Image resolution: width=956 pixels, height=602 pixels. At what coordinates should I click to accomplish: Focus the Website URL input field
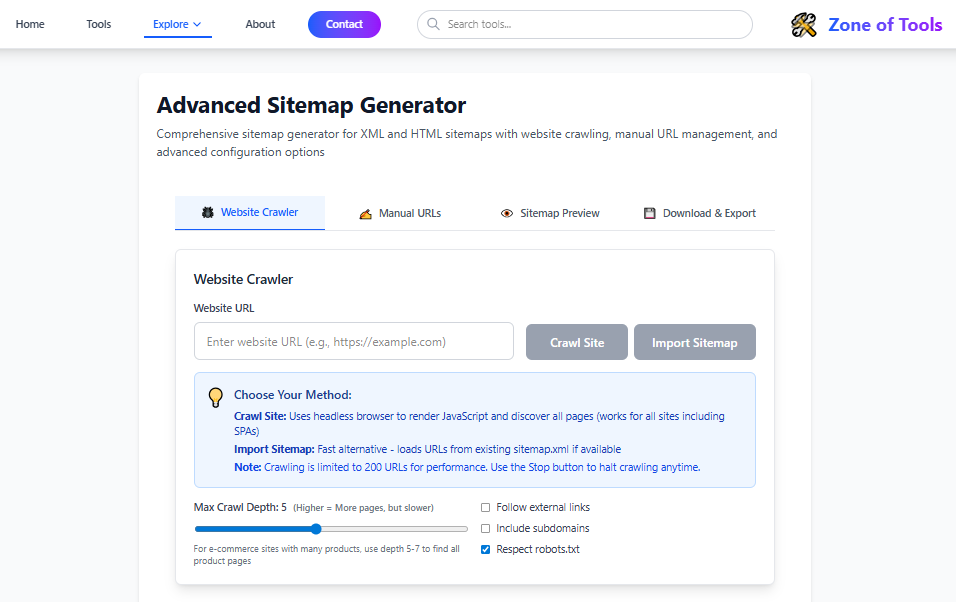tap(353, 341)
